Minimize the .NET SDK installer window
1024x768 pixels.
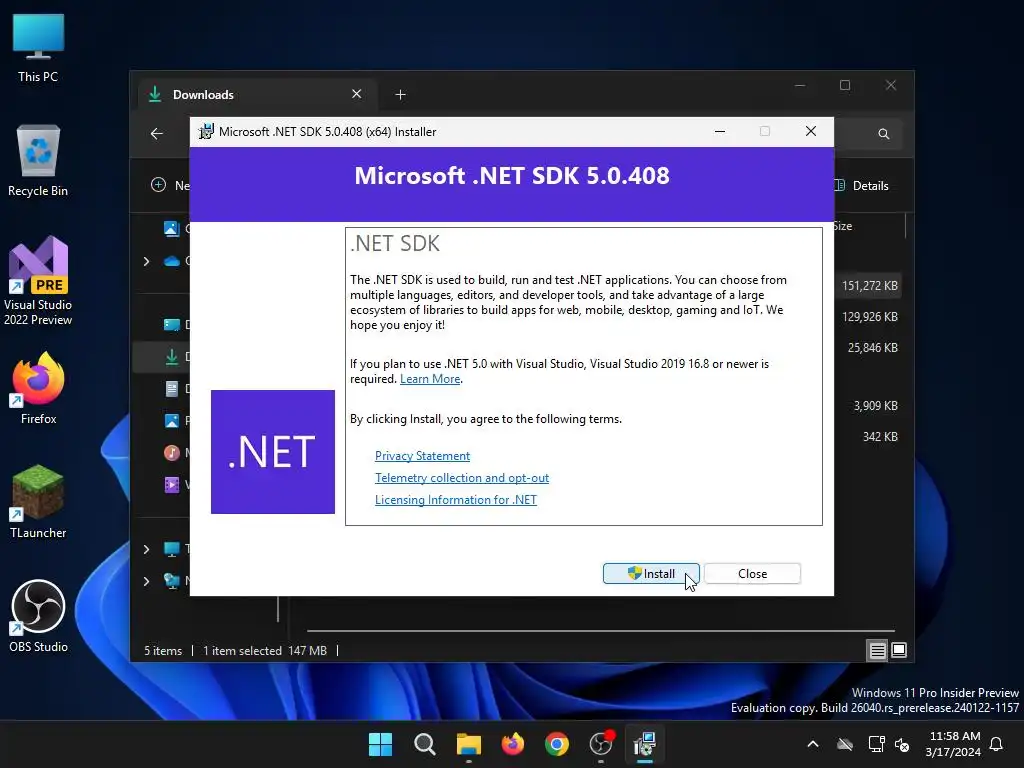click(720, 131)
